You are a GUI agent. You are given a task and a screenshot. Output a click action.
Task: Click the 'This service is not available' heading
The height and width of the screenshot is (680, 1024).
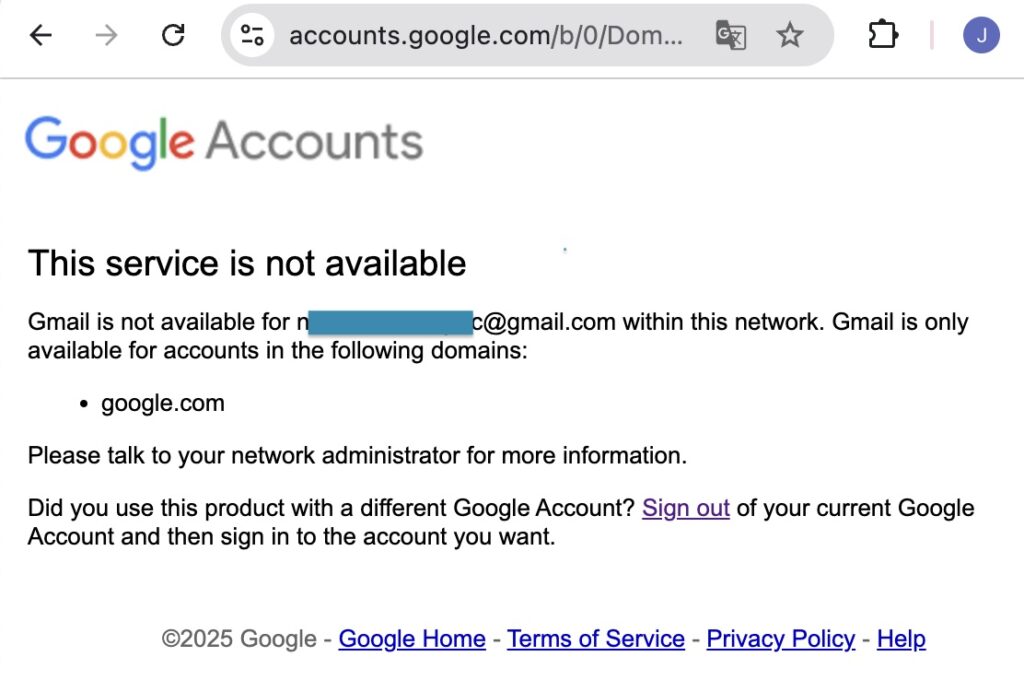(x=247, y=263)
